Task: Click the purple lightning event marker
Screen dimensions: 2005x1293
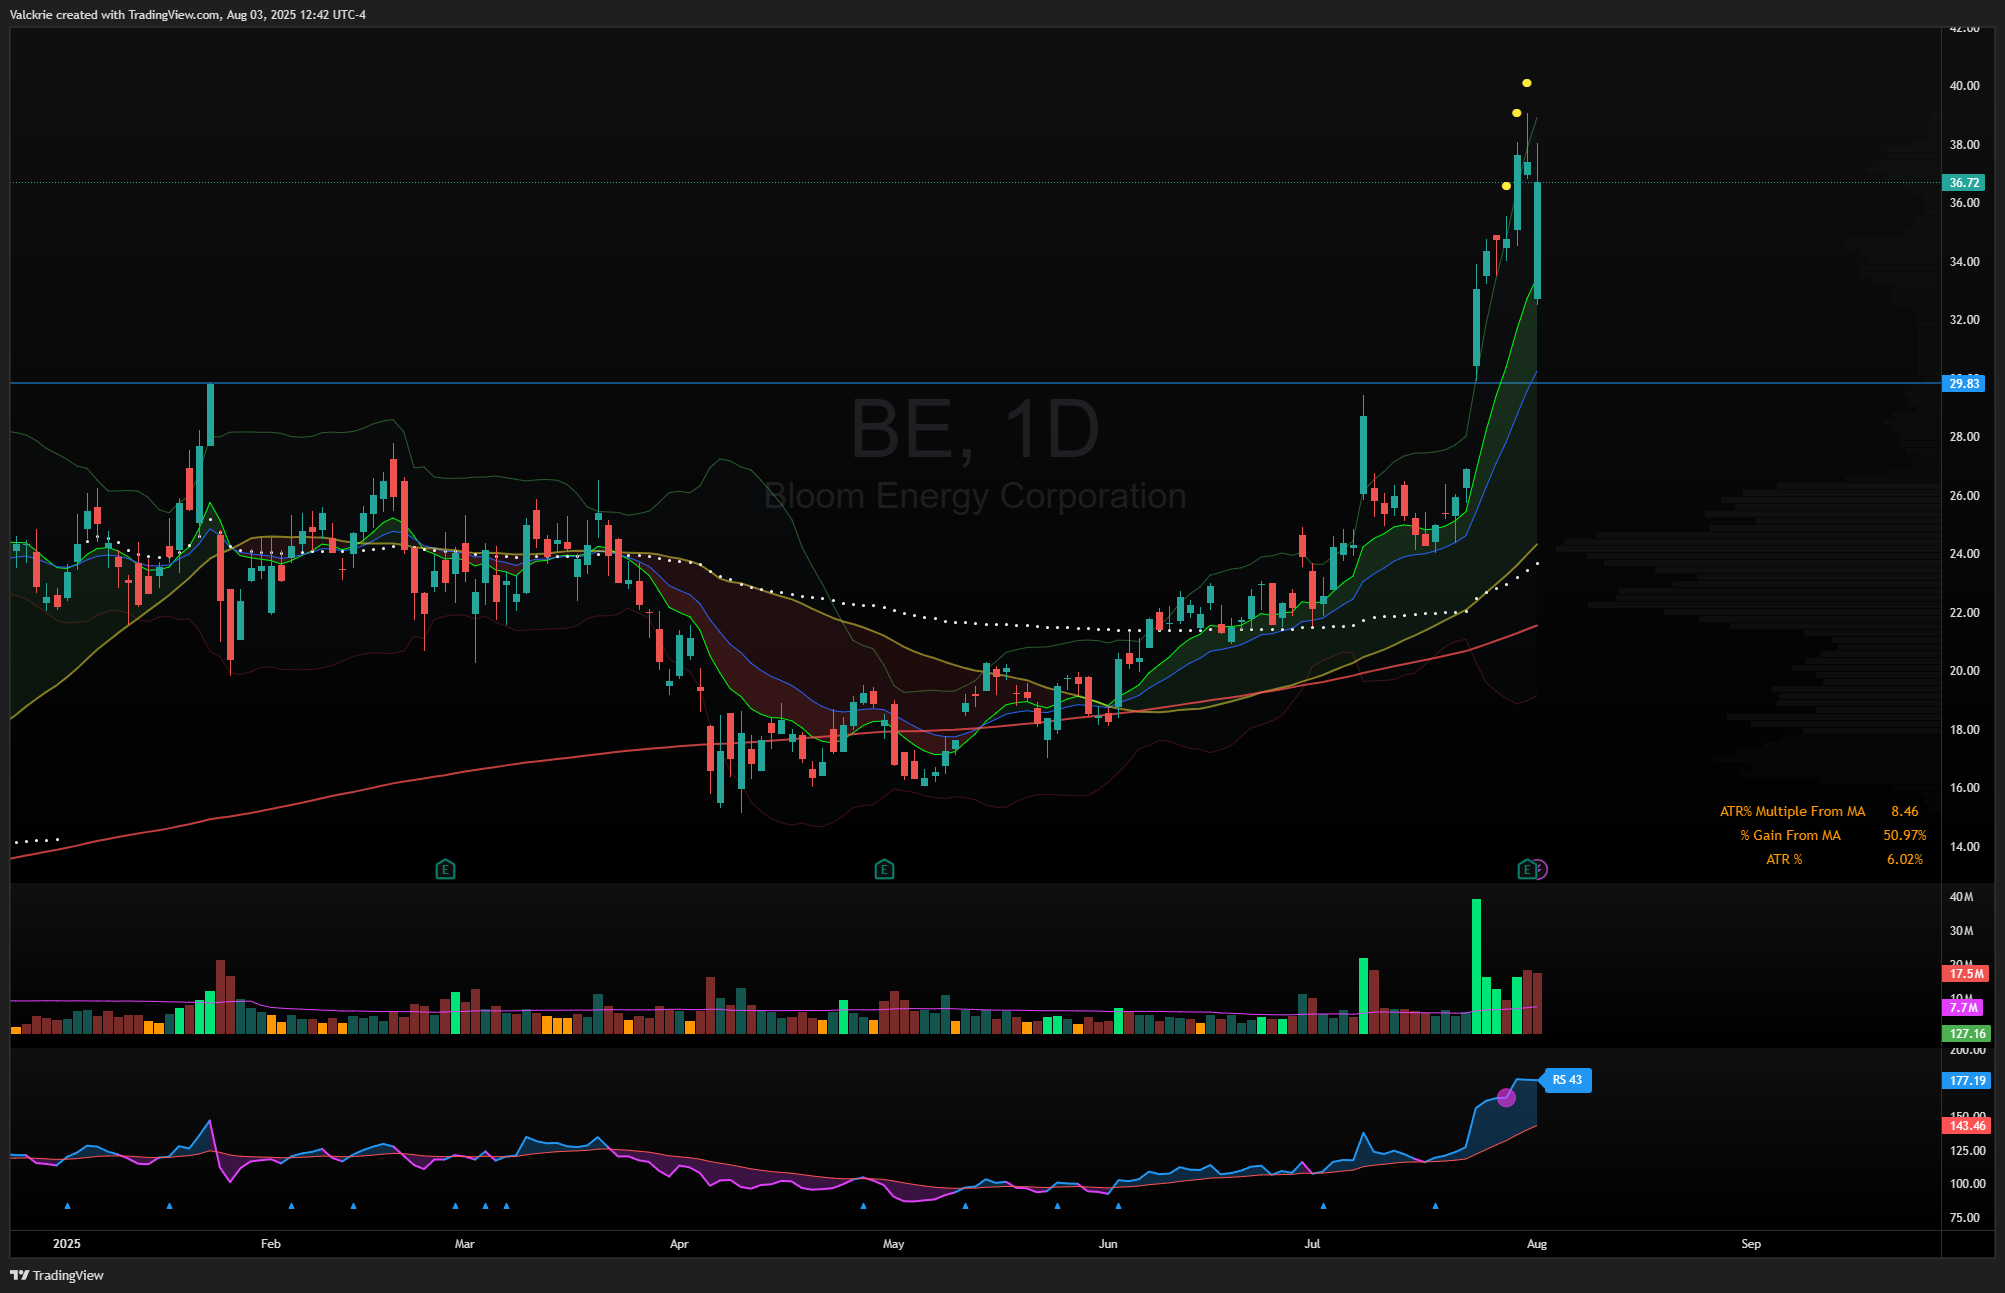Action: pos(1541,869)
